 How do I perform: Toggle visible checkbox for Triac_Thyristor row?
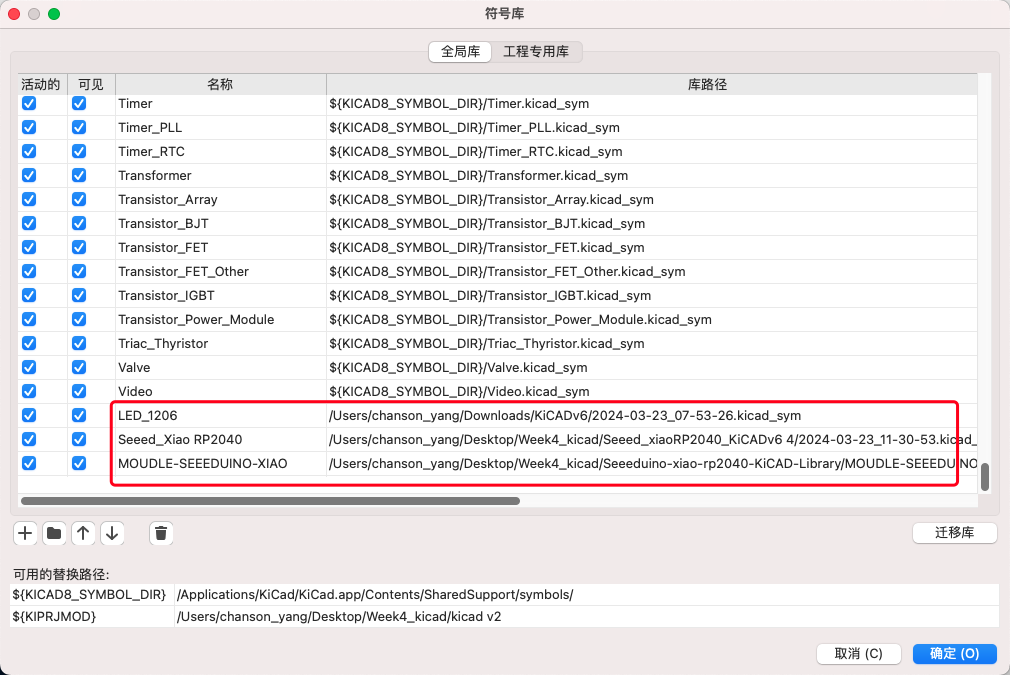tap(79, 343)
